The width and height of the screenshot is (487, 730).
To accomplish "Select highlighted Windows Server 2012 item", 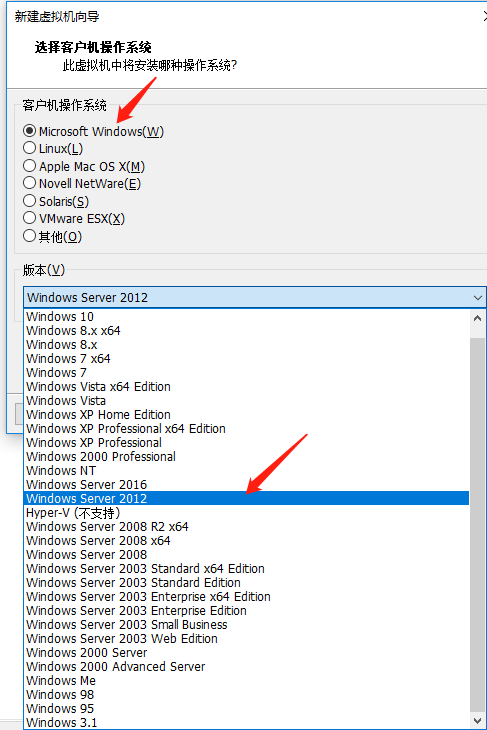I will tap(246, 498).
